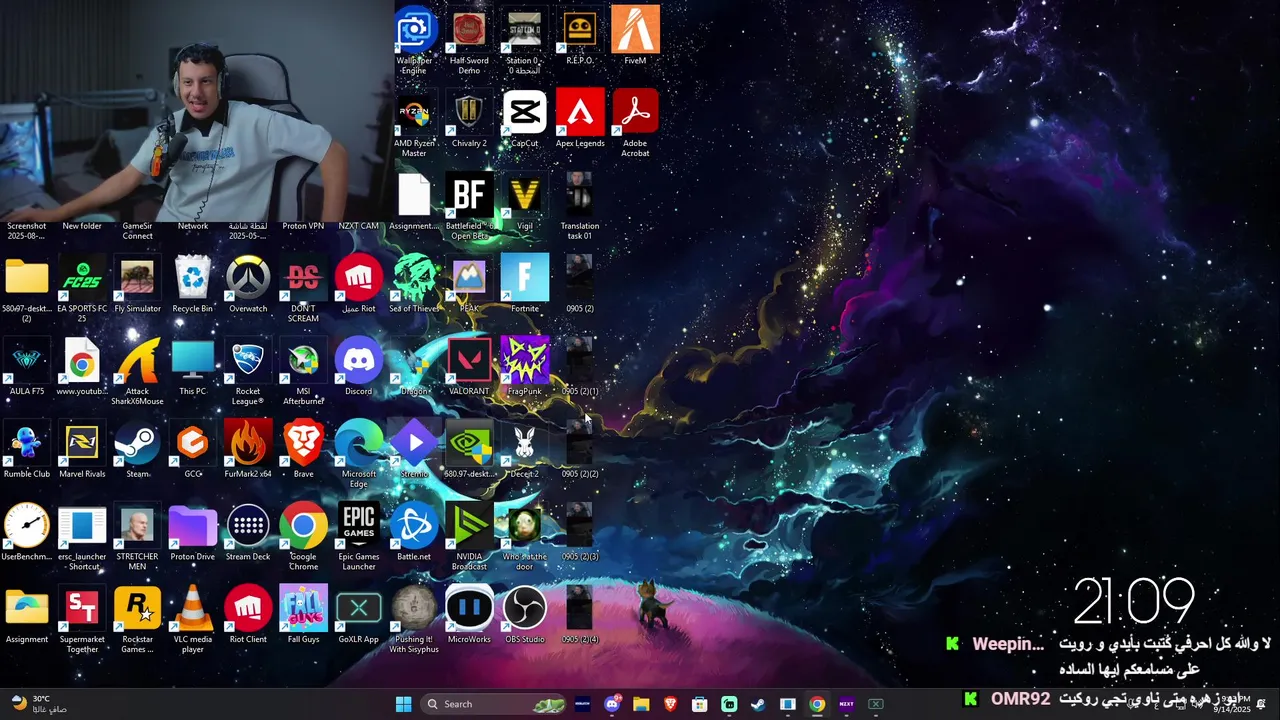Screen dimensions: 1280x720
Task: Click the Windows Start button
Action: click(403, 704)
